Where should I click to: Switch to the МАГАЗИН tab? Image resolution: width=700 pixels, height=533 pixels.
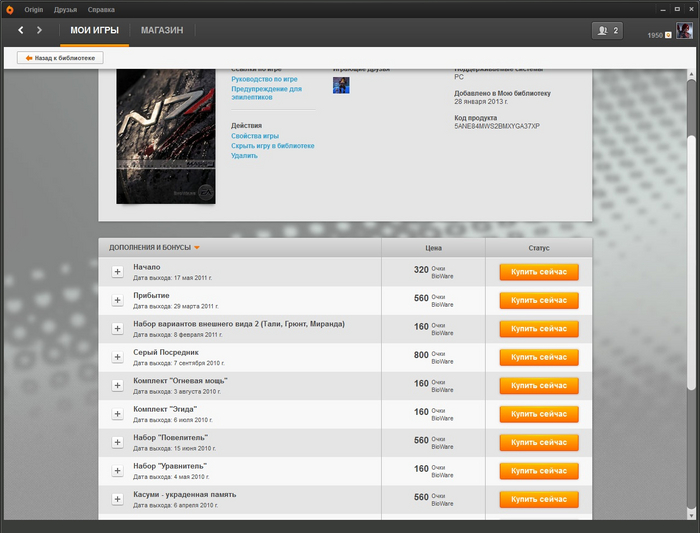pyautogui.click(x=162, y=30)
